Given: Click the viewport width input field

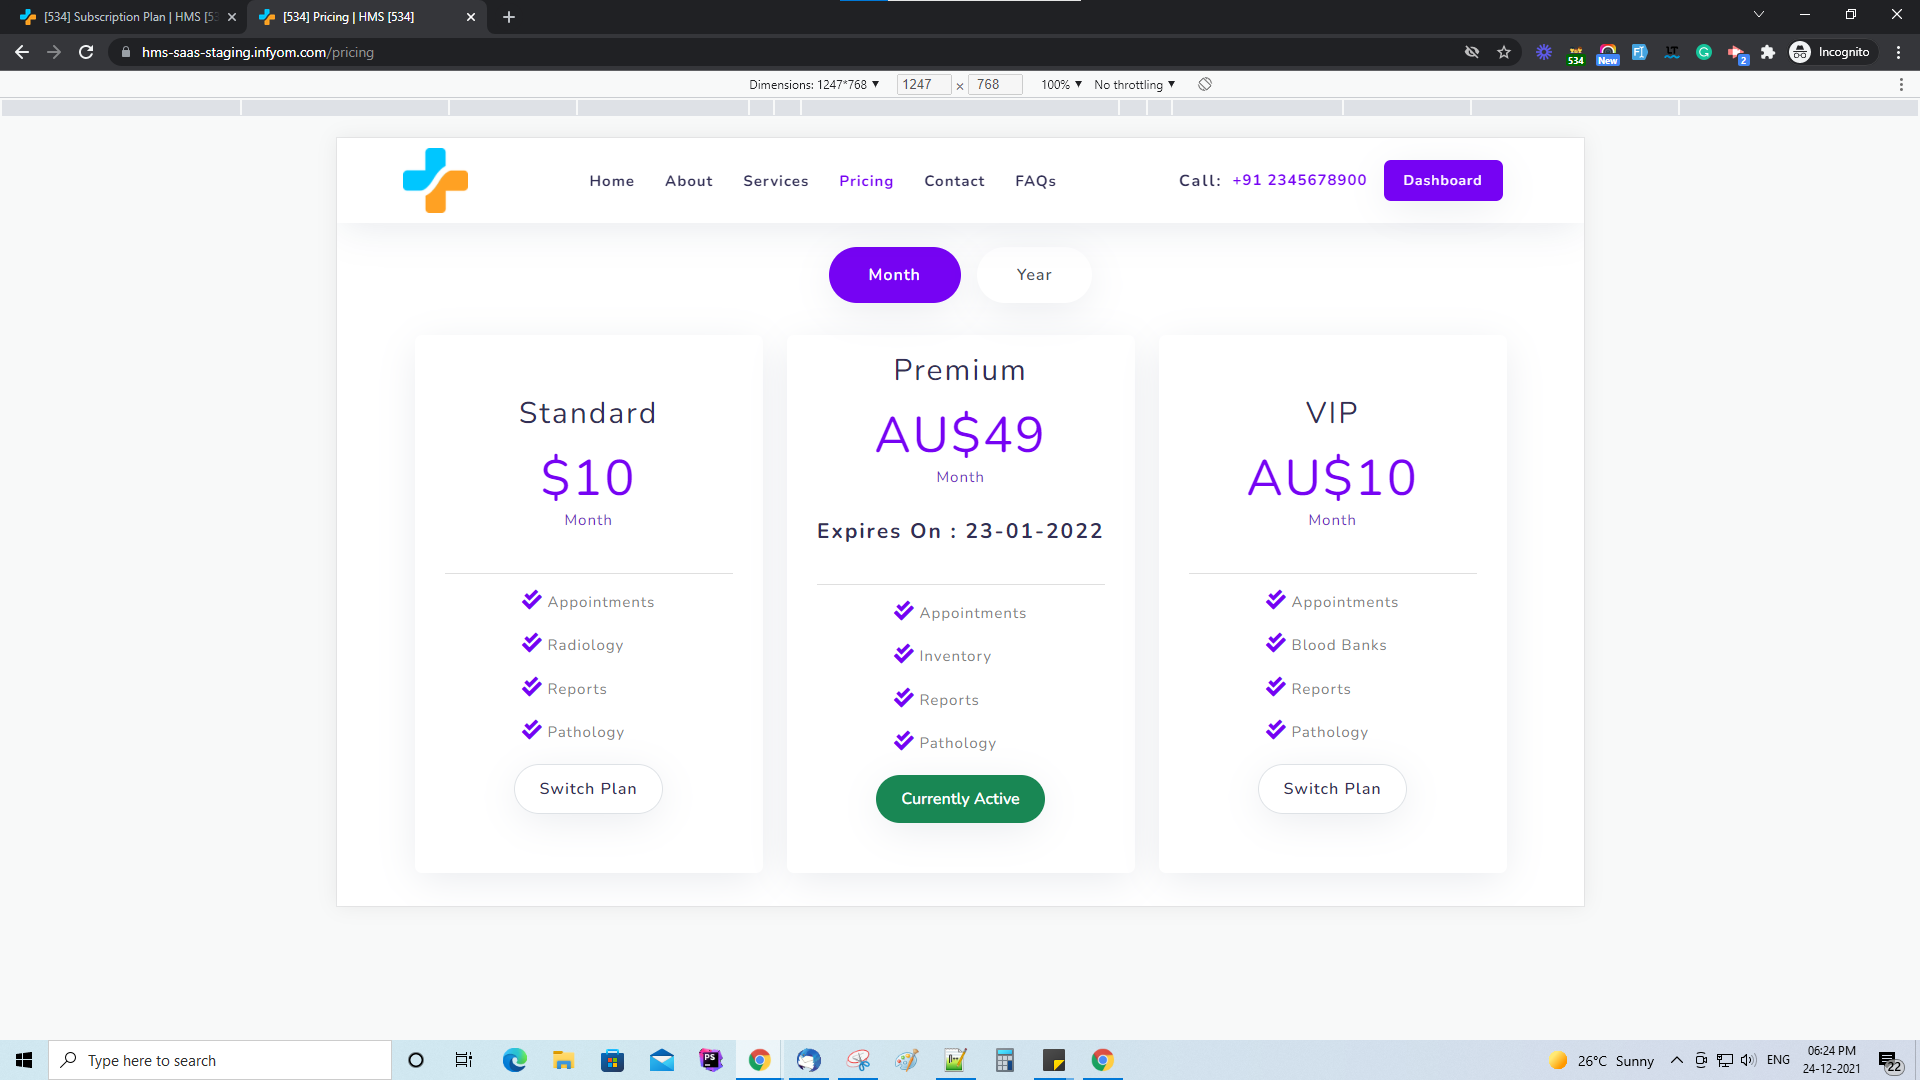Looking at the screenshot, I should click(922, 84).
